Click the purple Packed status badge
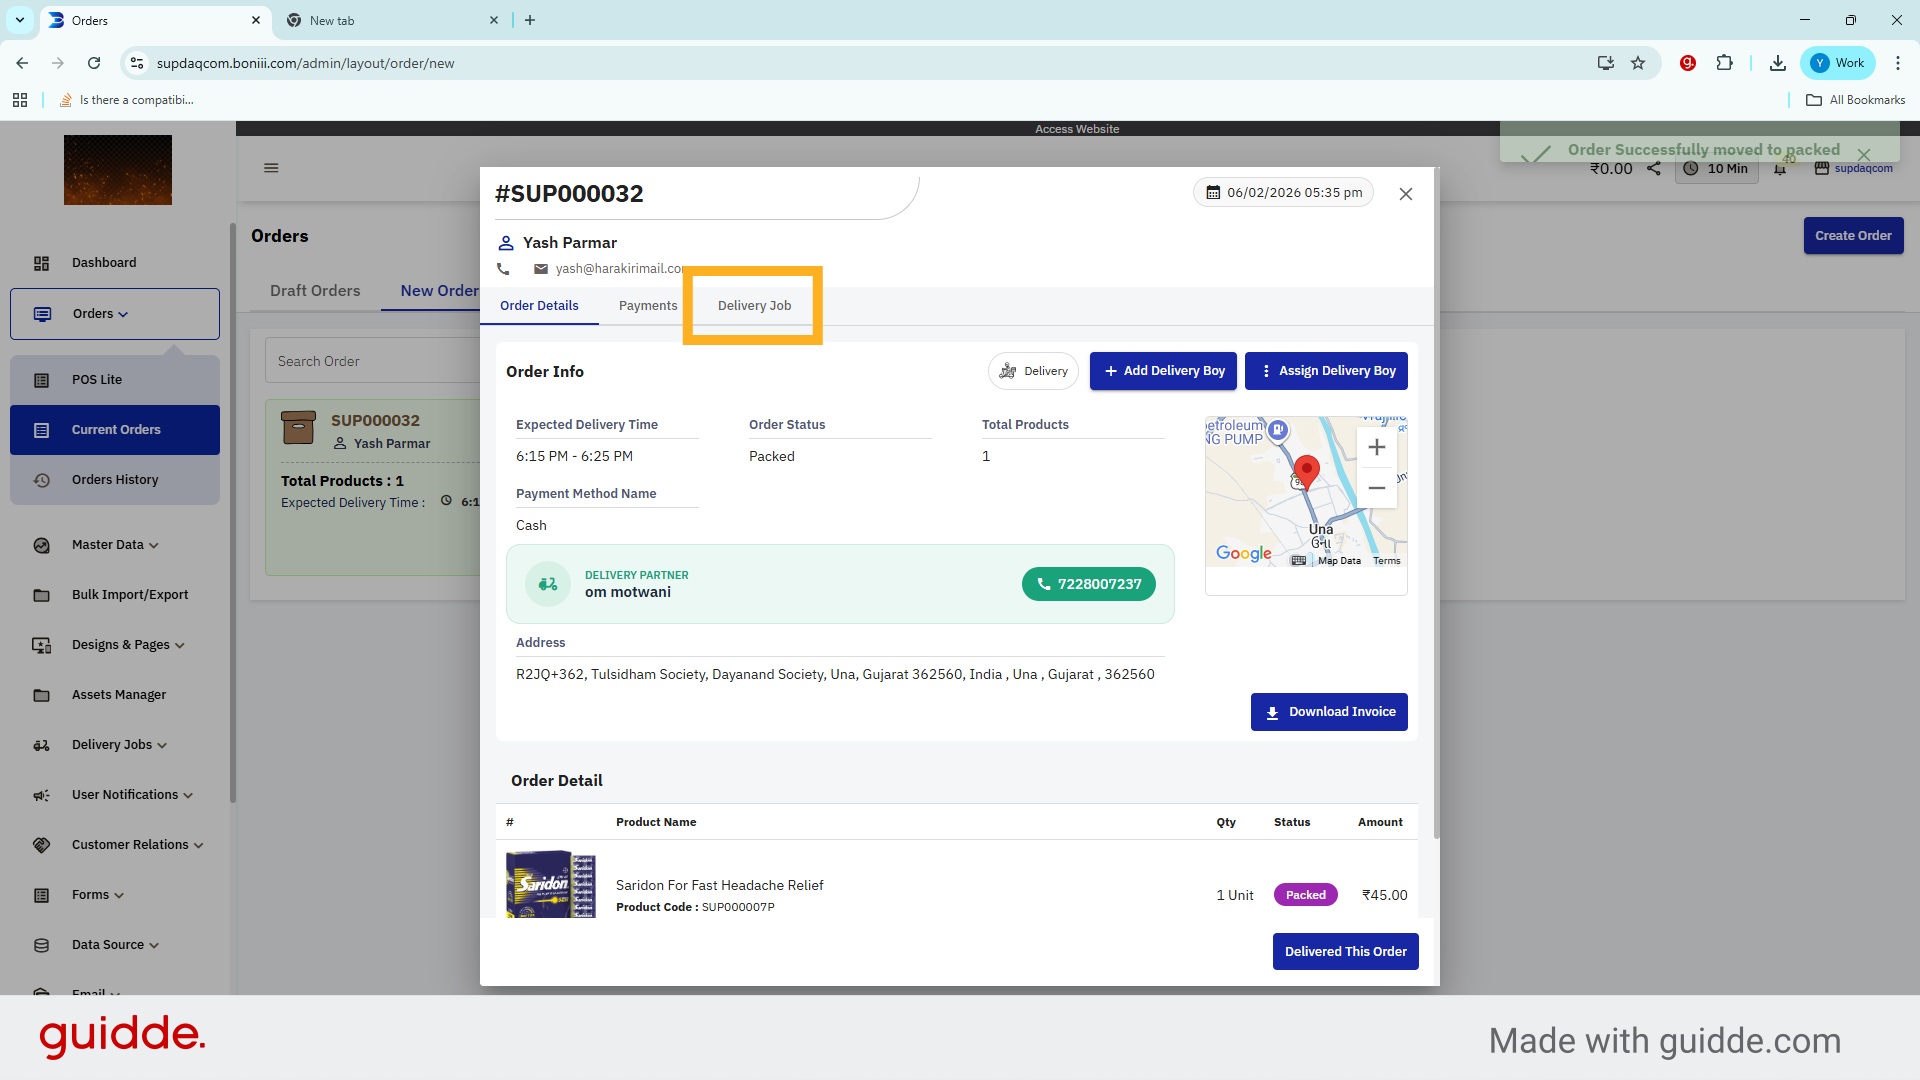The image size is (1920, 1080). click(x=1305, y=895)
